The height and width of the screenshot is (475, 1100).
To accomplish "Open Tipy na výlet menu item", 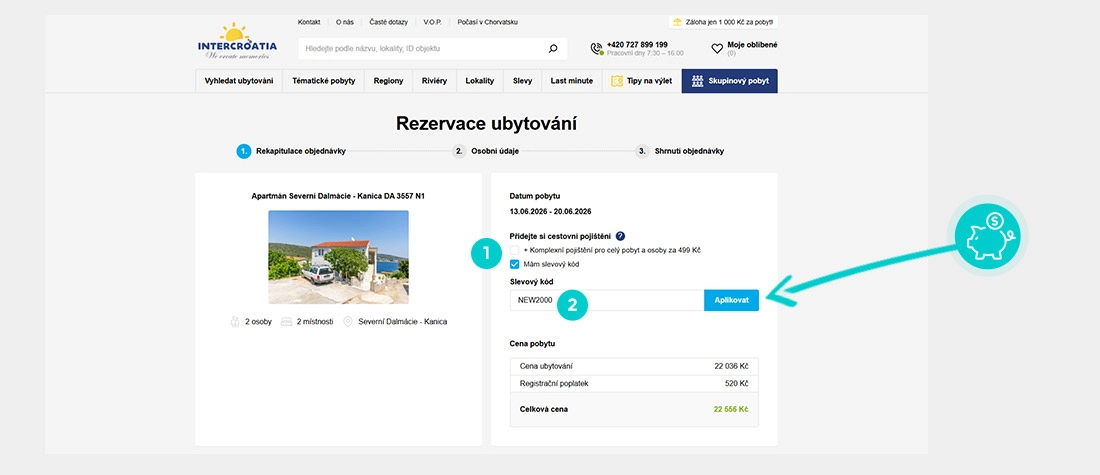I will tap(642, 81).
